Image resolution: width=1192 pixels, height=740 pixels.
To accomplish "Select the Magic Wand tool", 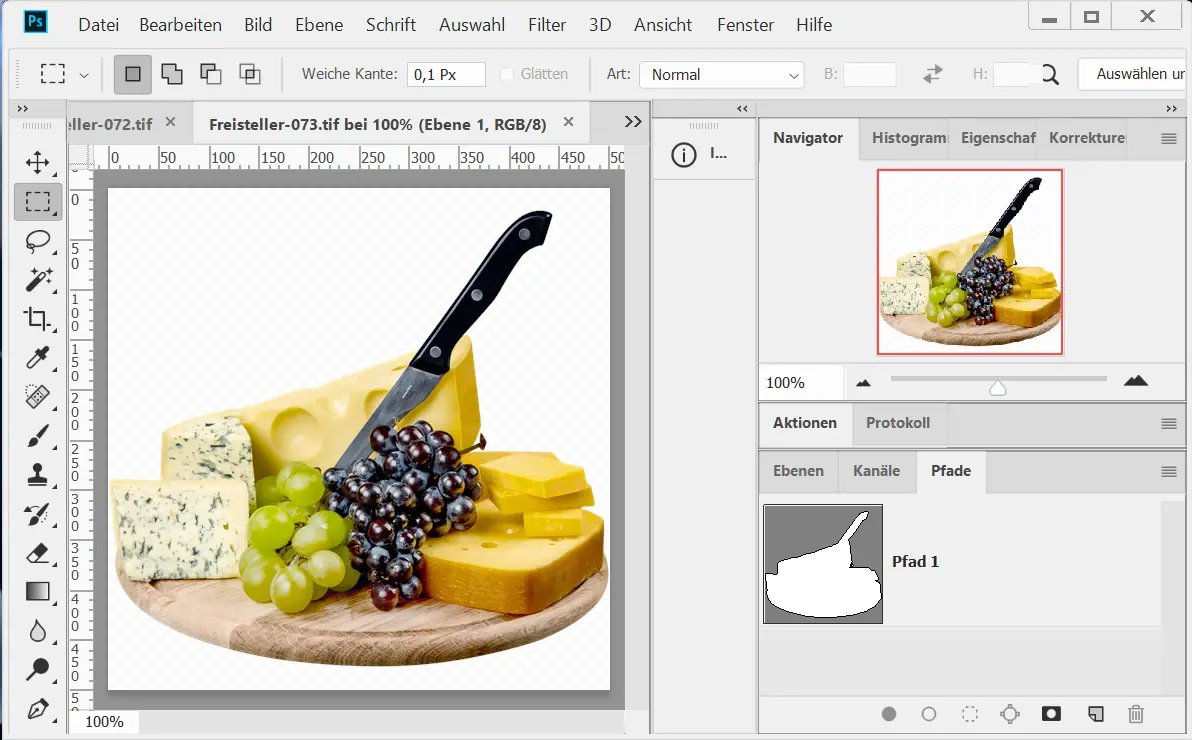I will (x=38, y=280).
